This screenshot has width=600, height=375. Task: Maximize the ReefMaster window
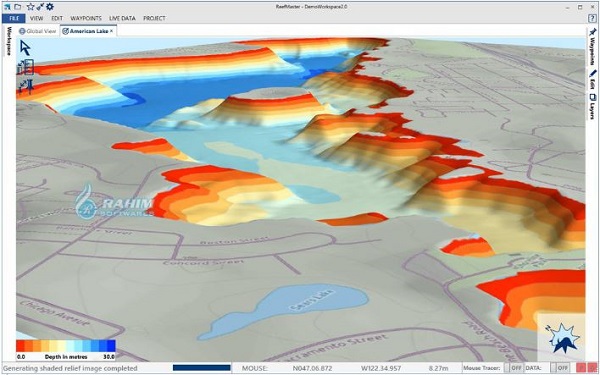click(580, 7)
